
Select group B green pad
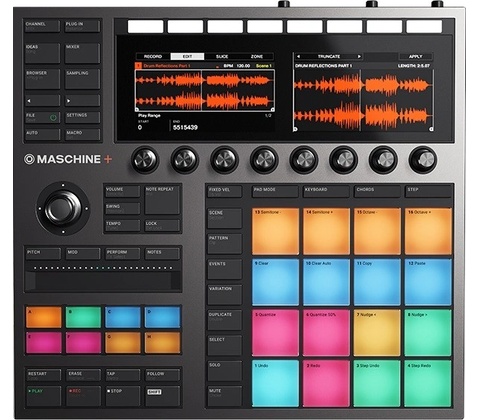83,317
